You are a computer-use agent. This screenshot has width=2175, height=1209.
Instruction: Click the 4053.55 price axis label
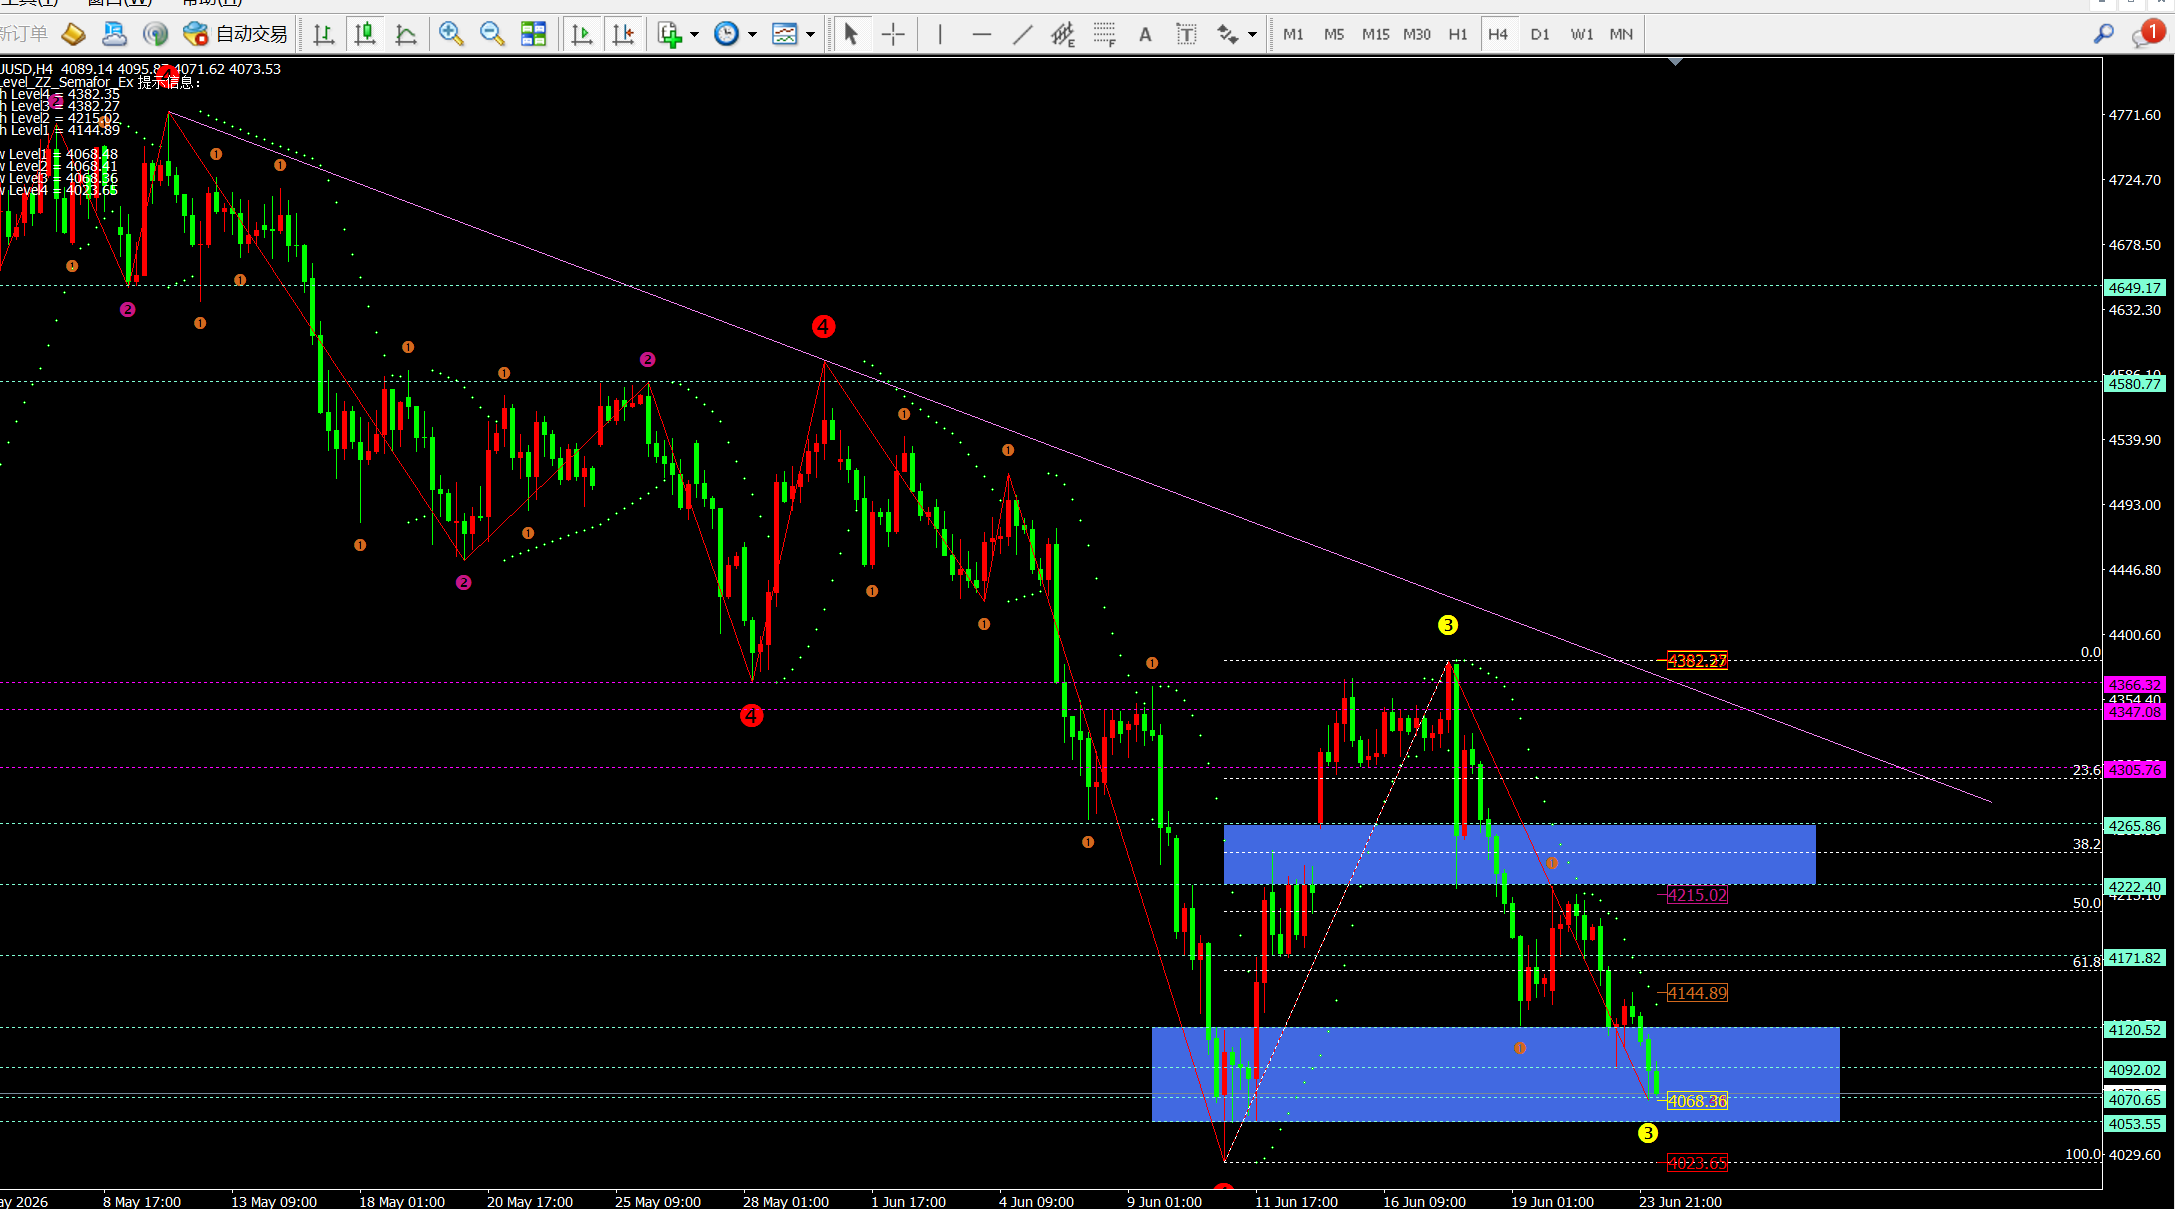point(2135,1124)
